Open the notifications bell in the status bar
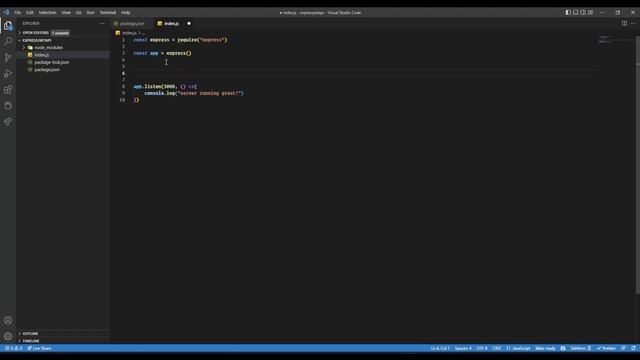The width and height of the screenshot is (640, 360). click(633, 348)
